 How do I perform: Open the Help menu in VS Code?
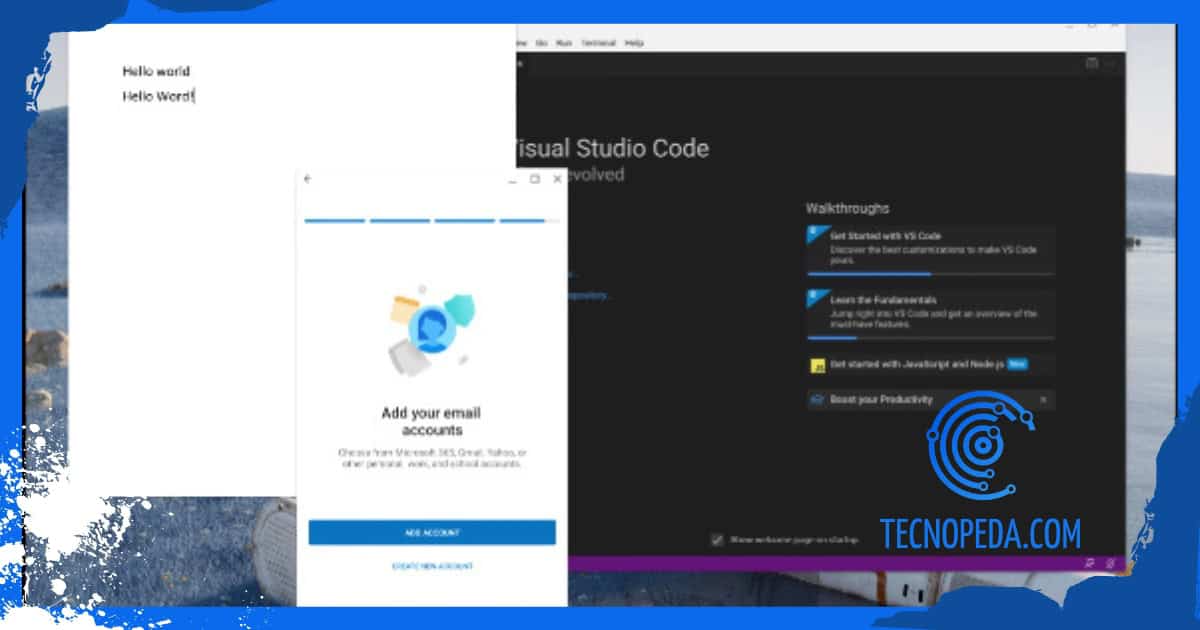pos(634,43)
